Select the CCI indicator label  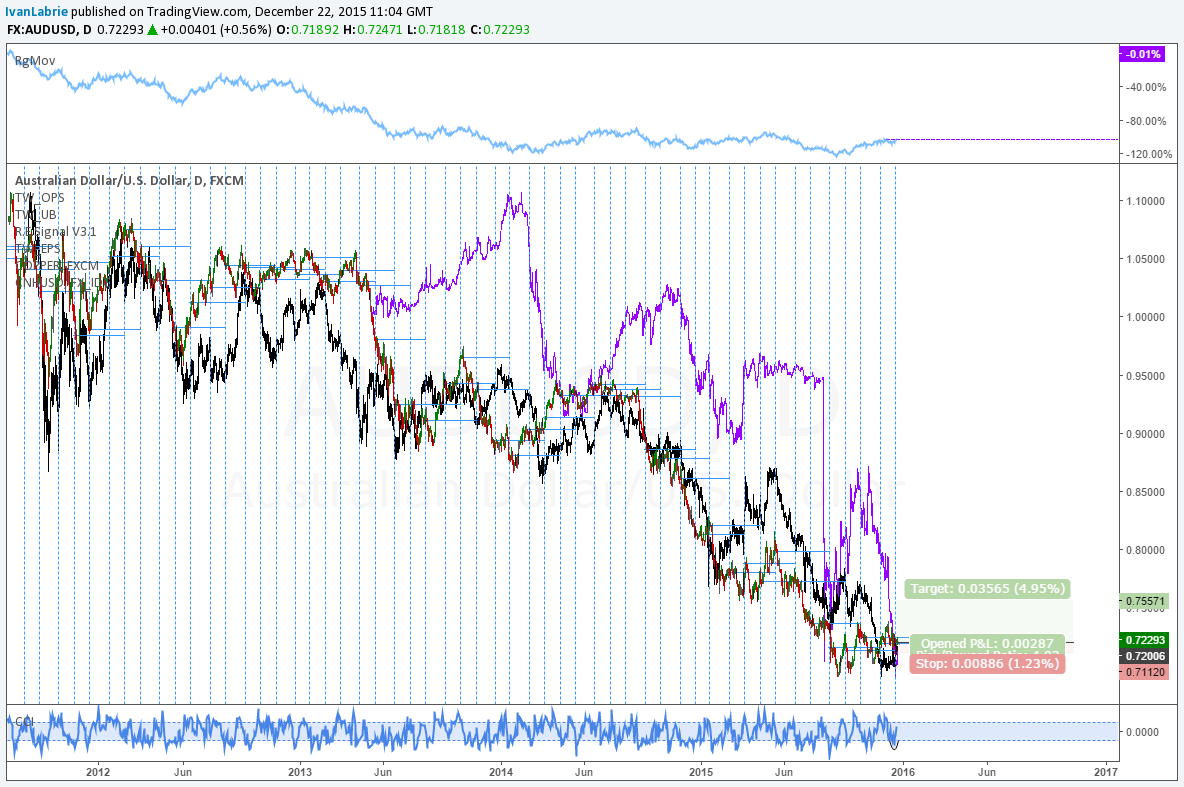[25, 722]
